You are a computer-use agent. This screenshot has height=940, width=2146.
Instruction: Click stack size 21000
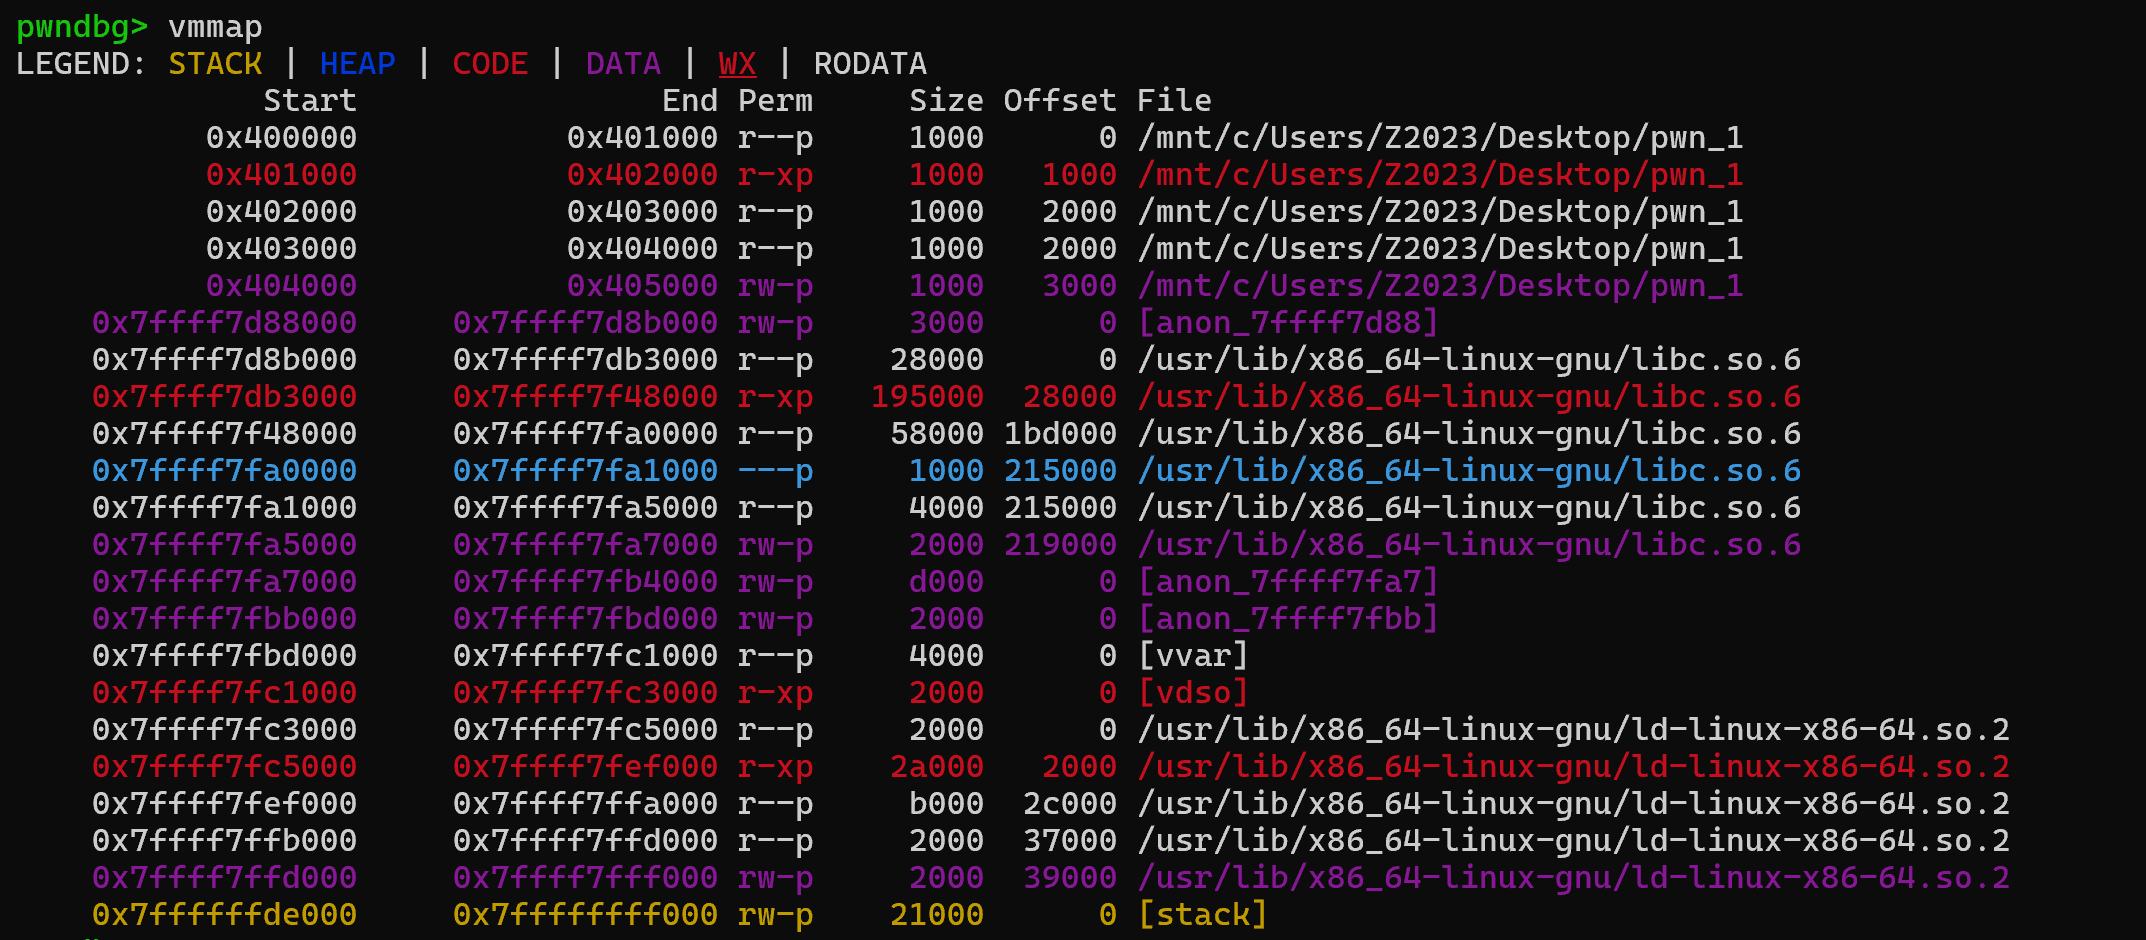click(x=937, y=915)
